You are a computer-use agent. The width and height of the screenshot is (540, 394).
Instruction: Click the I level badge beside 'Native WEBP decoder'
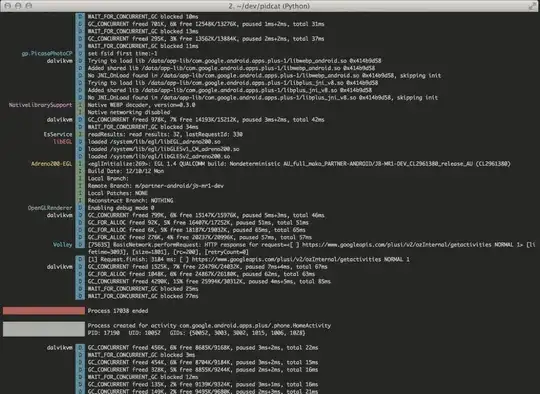[80, 105]
